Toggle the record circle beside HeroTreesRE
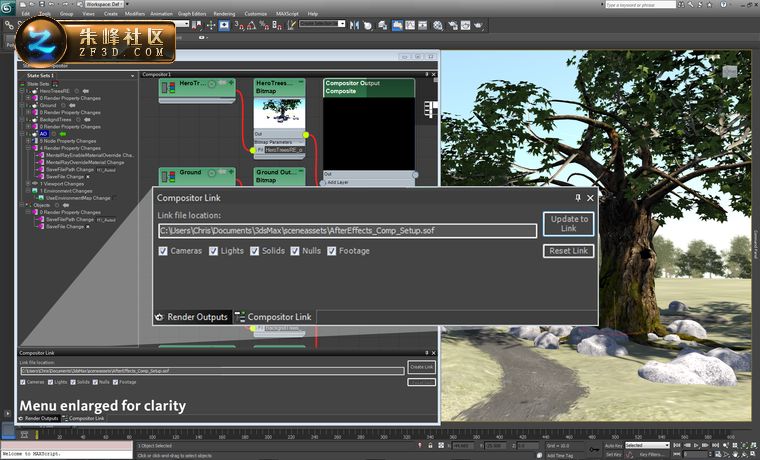The width and height of the screenshot is (760, 460). pos(77,91)
